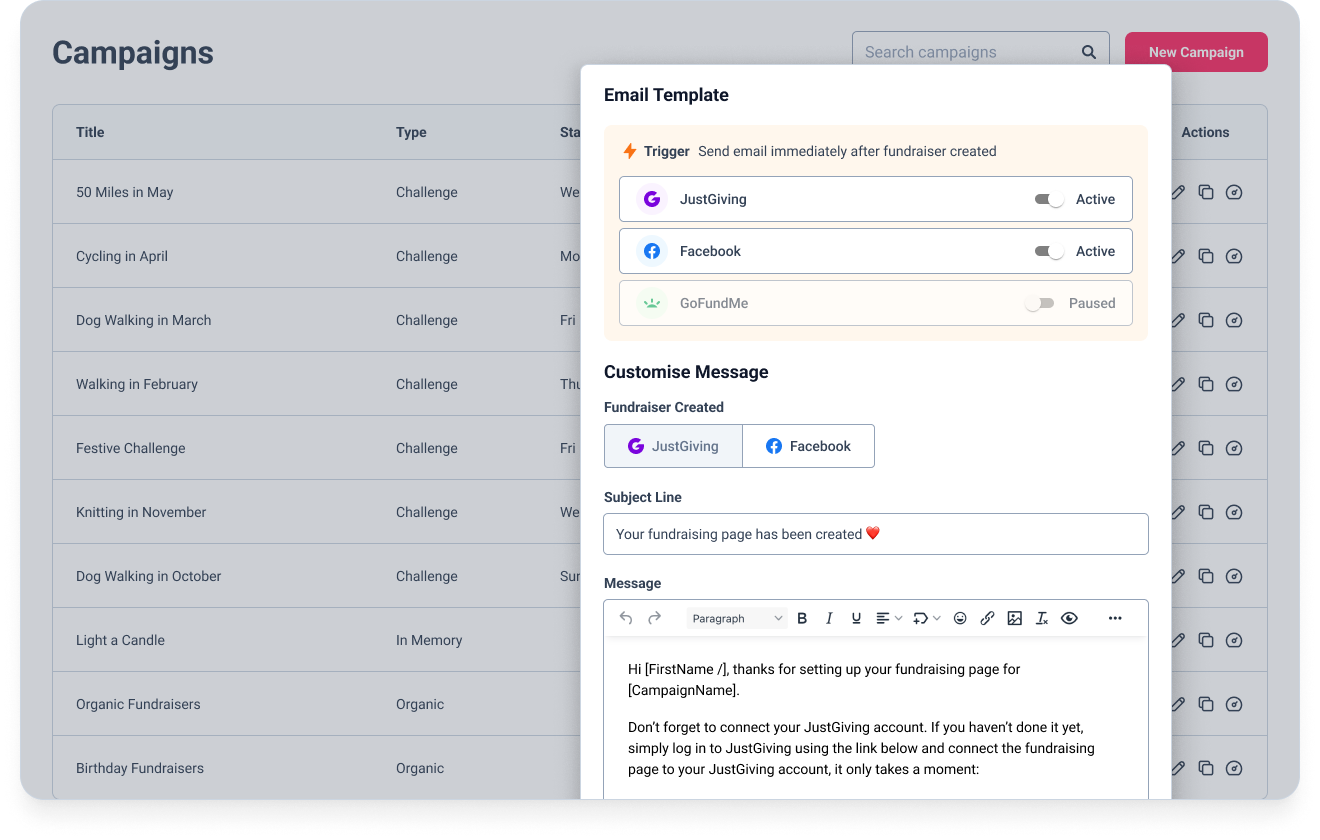Screen dimensions: 1320x840
Task: Toggle the JustGiving trigger switch
Action: pyautogui.click(x=1049, y=199)
